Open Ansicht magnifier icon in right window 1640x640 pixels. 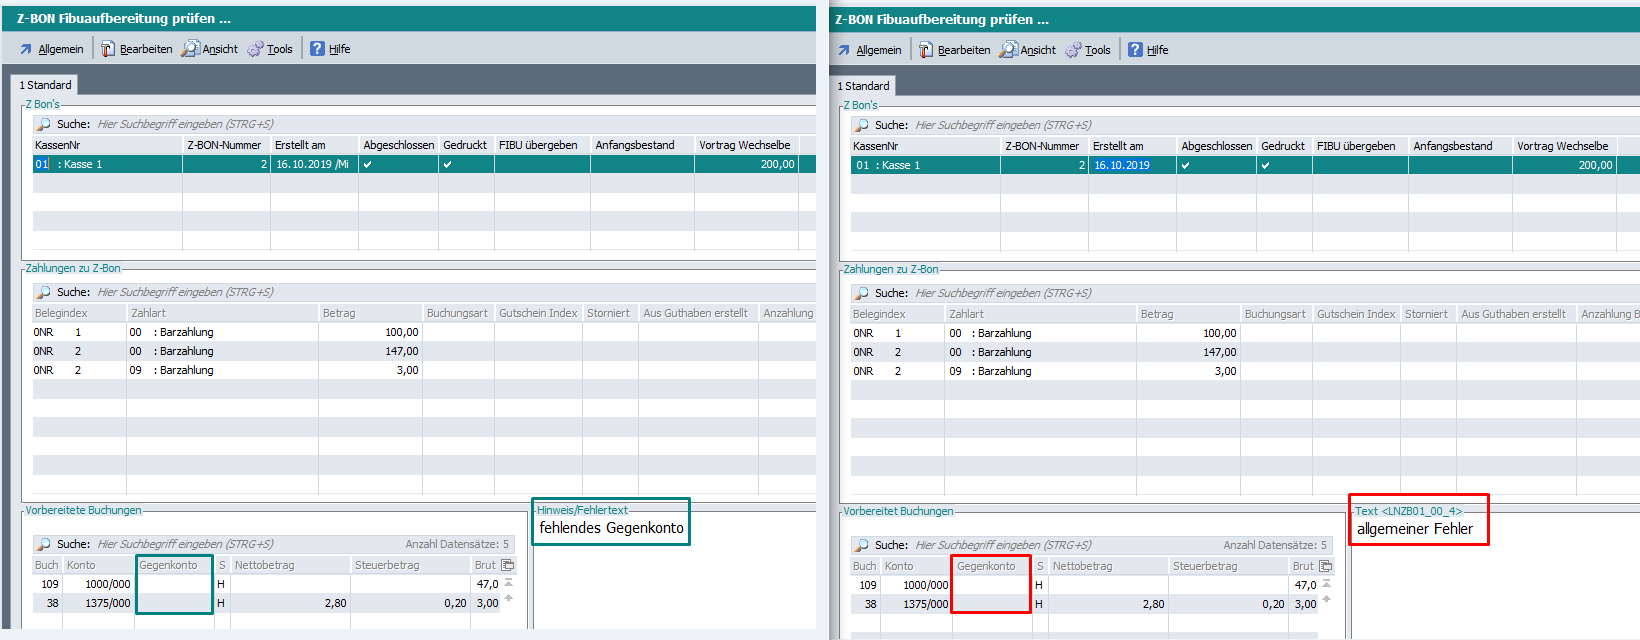[1008, 50]
